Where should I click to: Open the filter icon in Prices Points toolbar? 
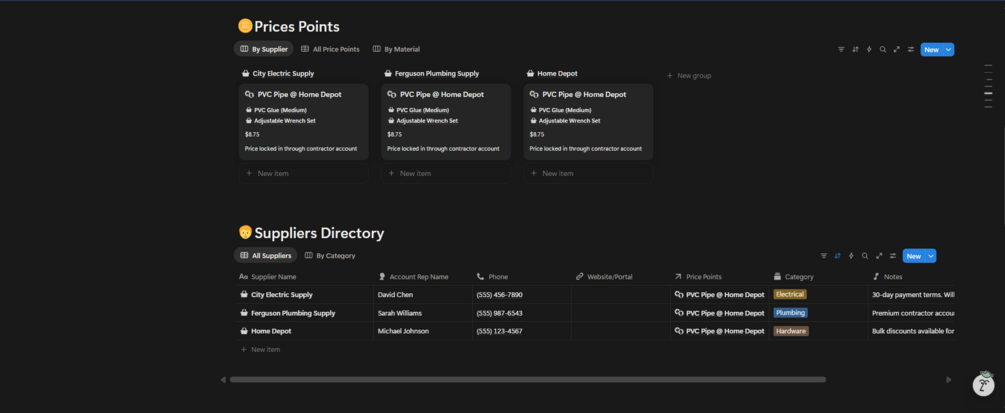click(841, 49)
